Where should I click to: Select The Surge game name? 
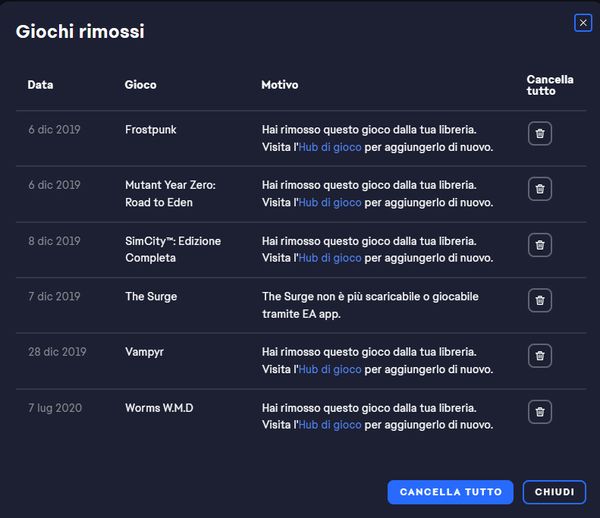click(150, 297)
